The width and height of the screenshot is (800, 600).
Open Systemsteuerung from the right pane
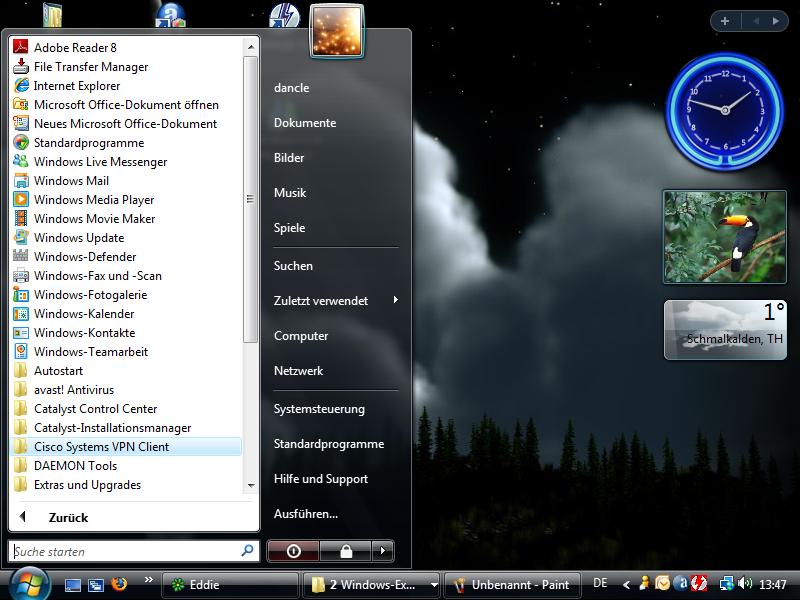(x=319, y=409)
